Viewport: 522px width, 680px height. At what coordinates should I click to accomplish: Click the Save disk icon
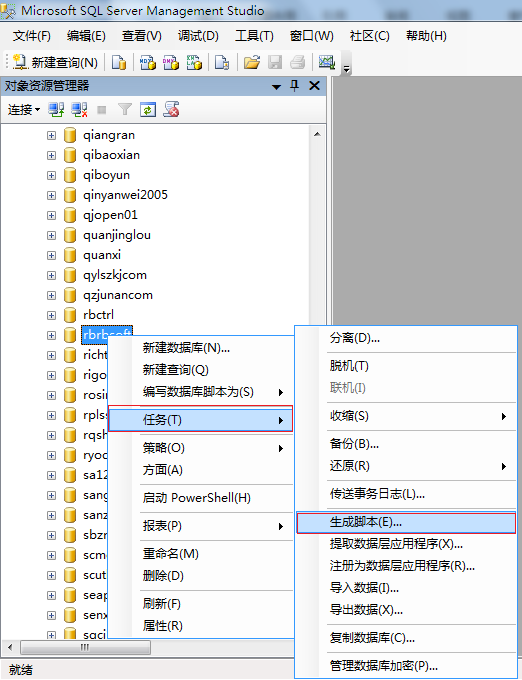tap(275, 63)
